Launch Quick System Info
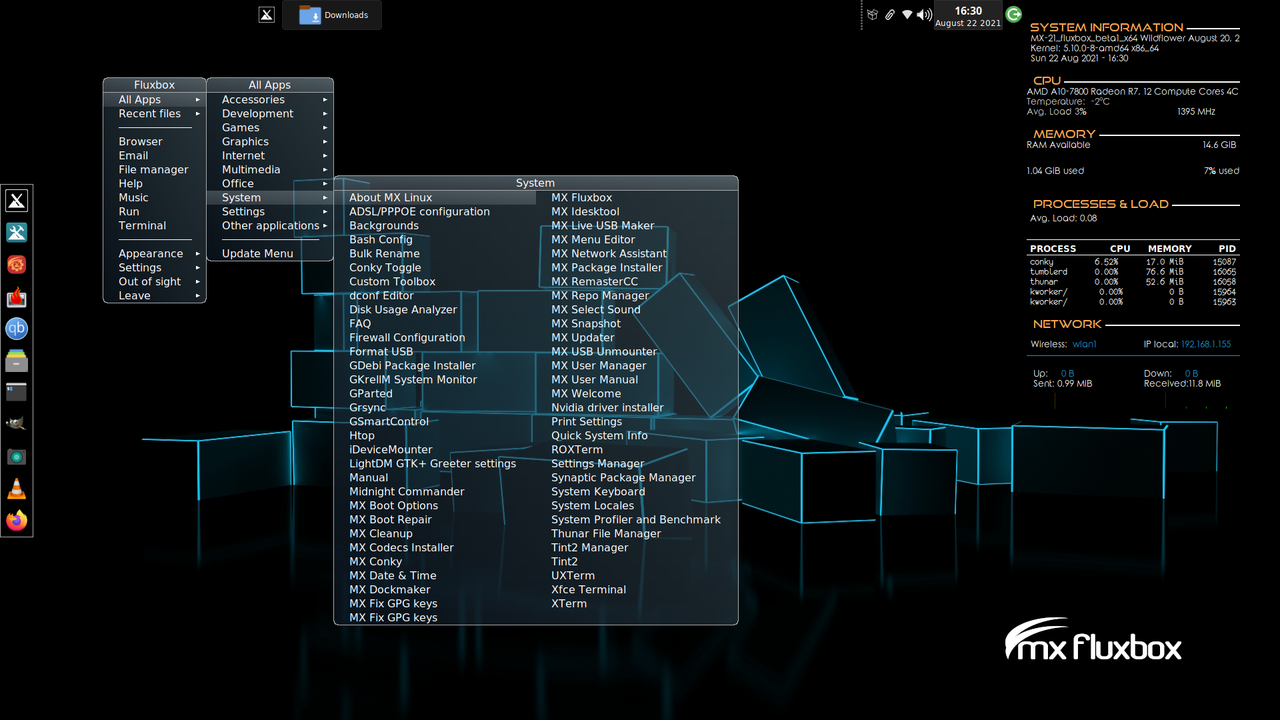The width and height of the screenshot is (1280, 720). (x=637, y=436)
